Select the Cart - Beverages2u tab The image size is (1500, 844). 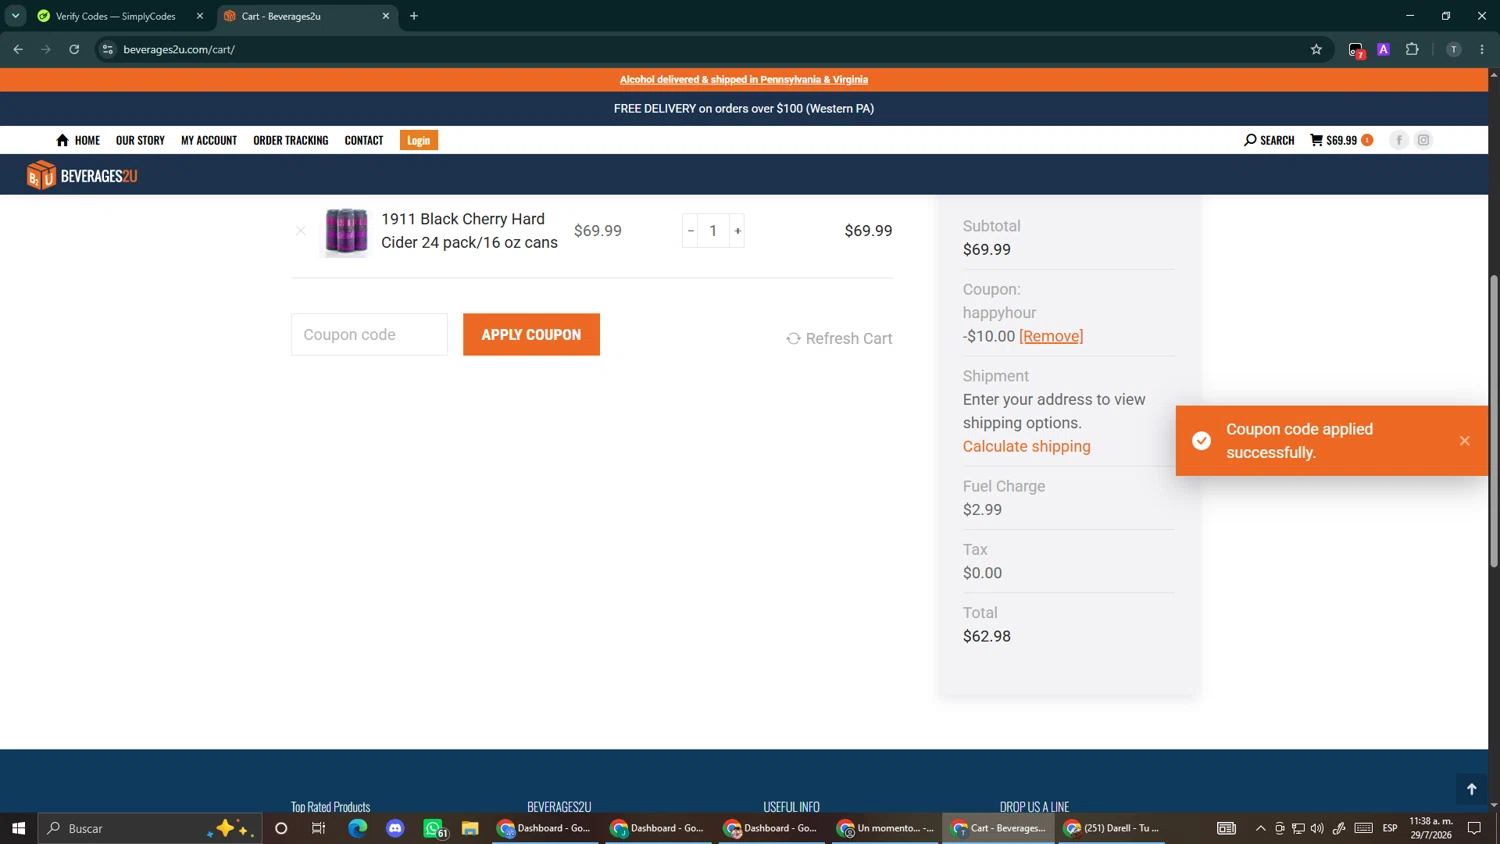pyautogui.click(x=301, y=16)
